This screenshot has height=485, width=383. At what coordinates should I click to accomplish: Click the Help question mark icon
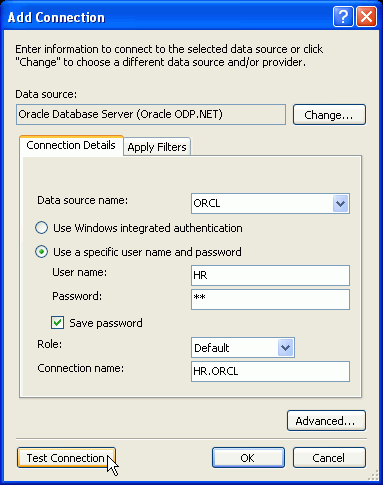point(343,16)
